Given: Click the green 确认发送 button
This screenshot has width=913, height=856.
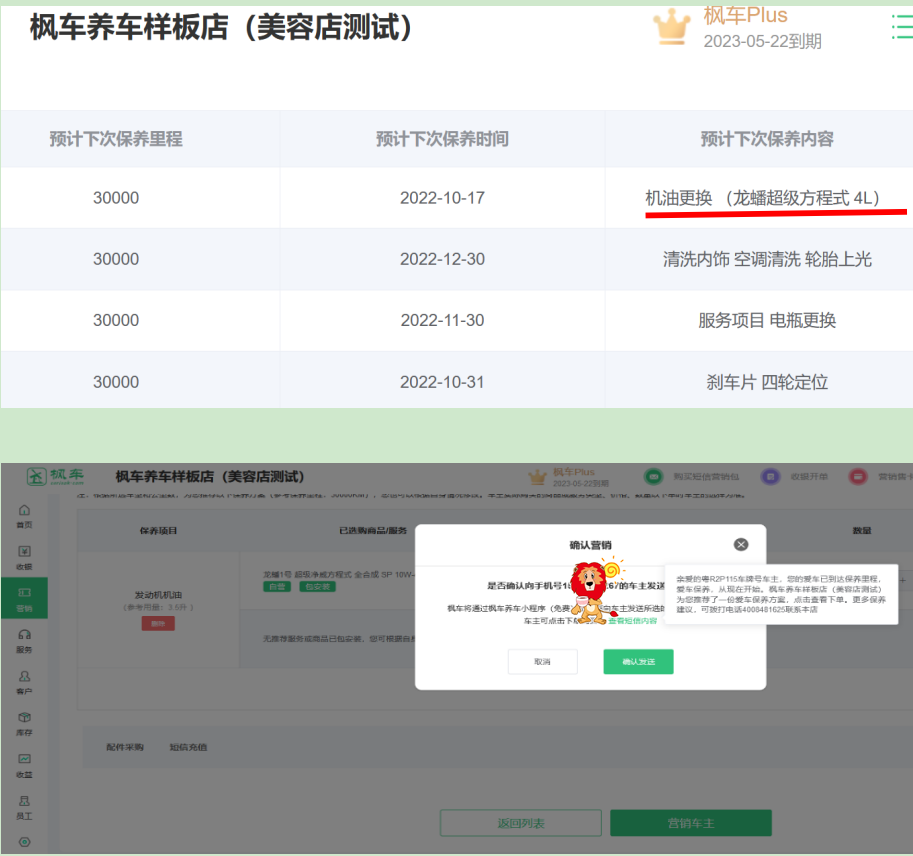Looking at the screenshot, I should pos(638,662).
